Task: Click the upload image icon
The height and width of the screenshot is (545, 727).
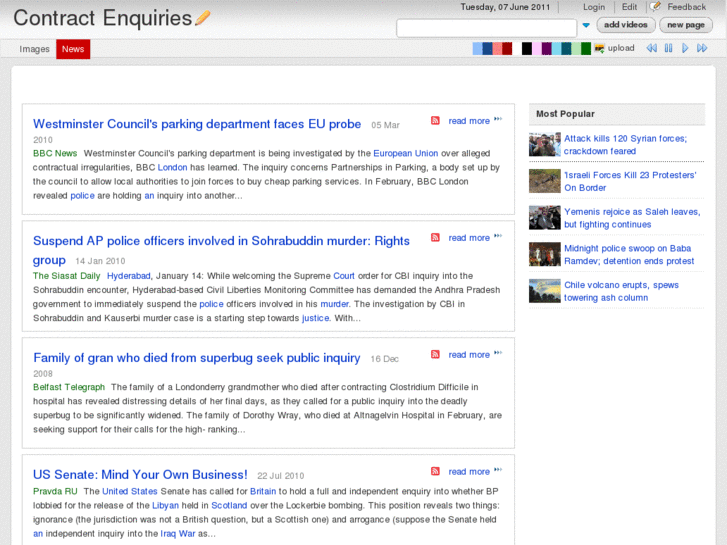Action: (599, 48)
